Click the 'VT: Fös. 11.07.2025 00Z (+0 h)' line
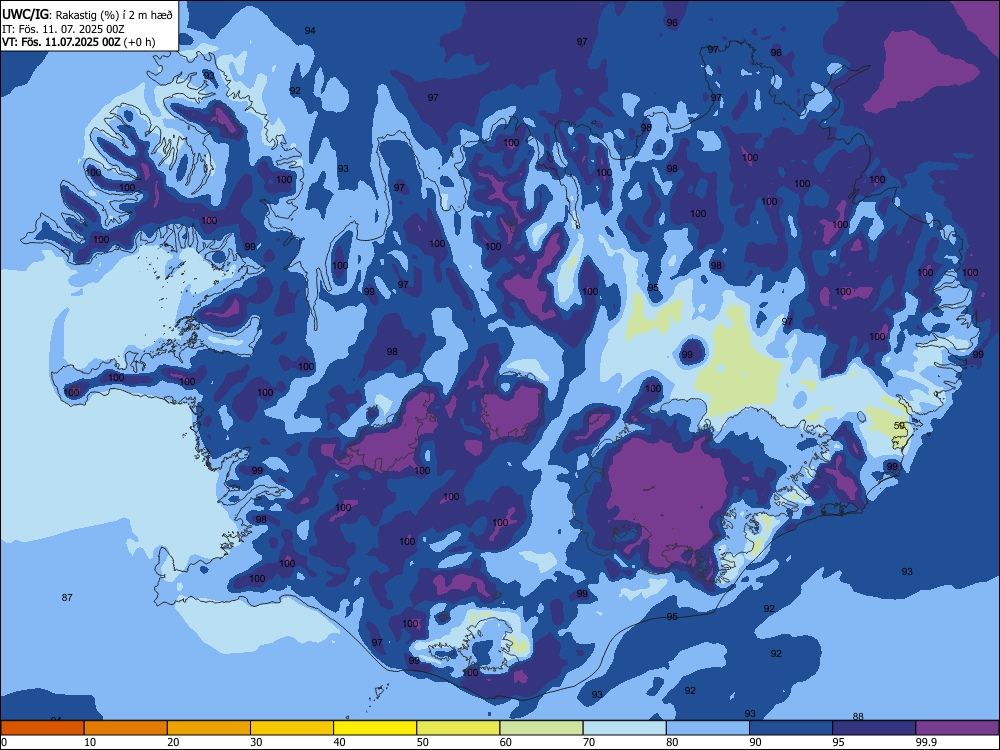 (x=78, y=42)
